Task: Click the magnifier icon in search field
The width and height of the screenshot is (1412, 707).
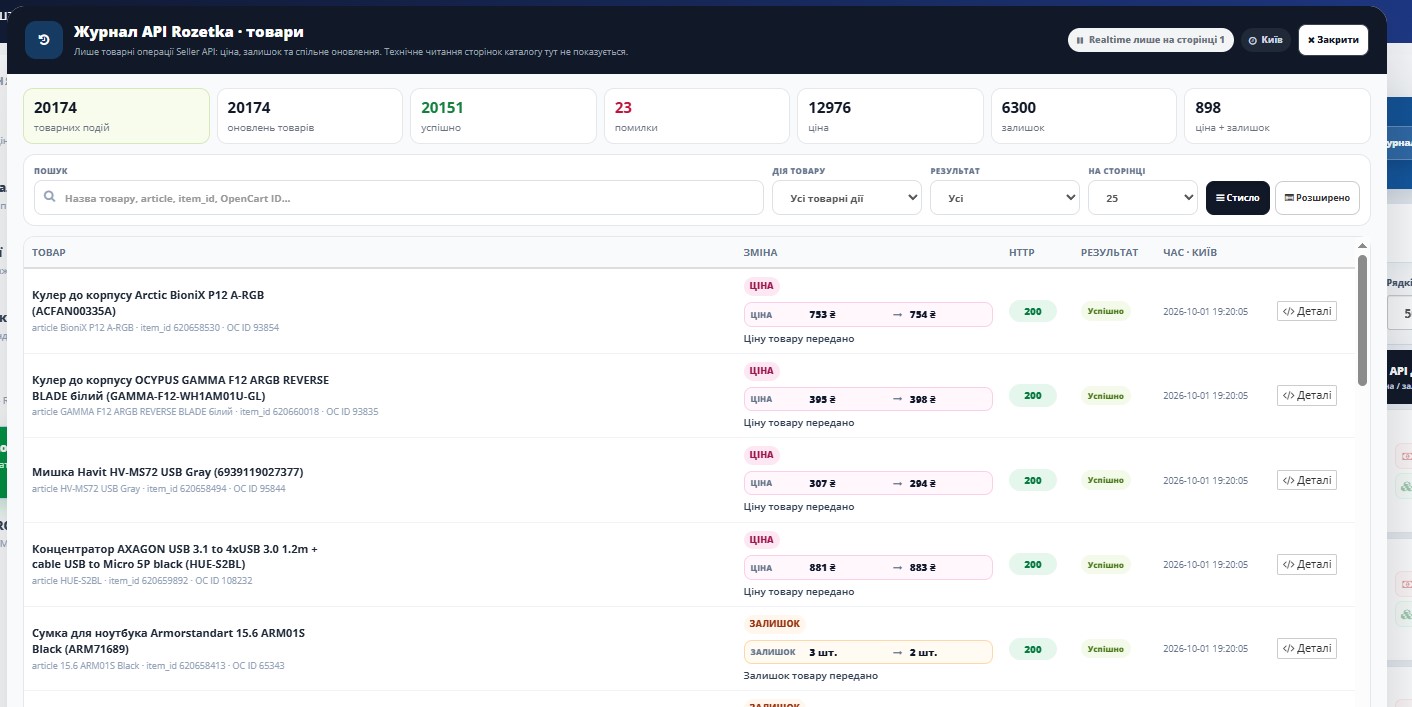Action: (50, 198)
